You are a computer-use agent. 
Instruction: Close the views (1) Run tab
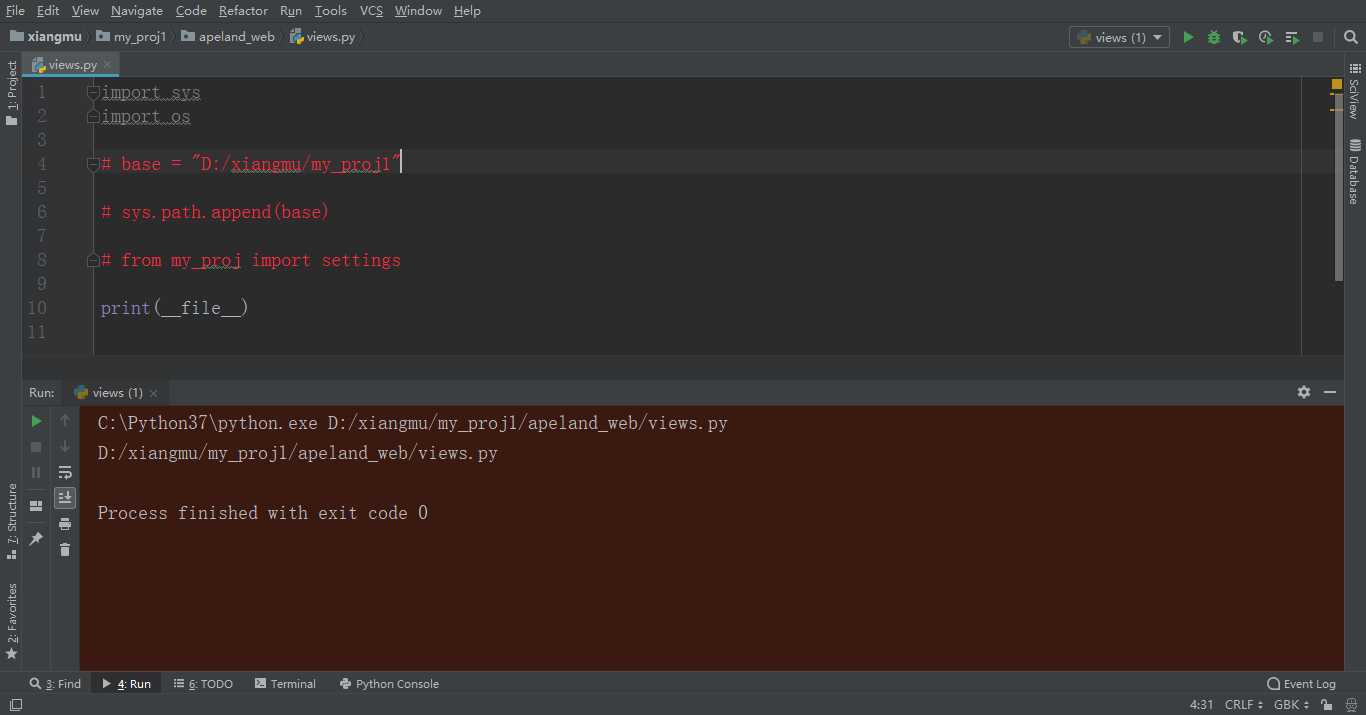[x=153, y=393]
